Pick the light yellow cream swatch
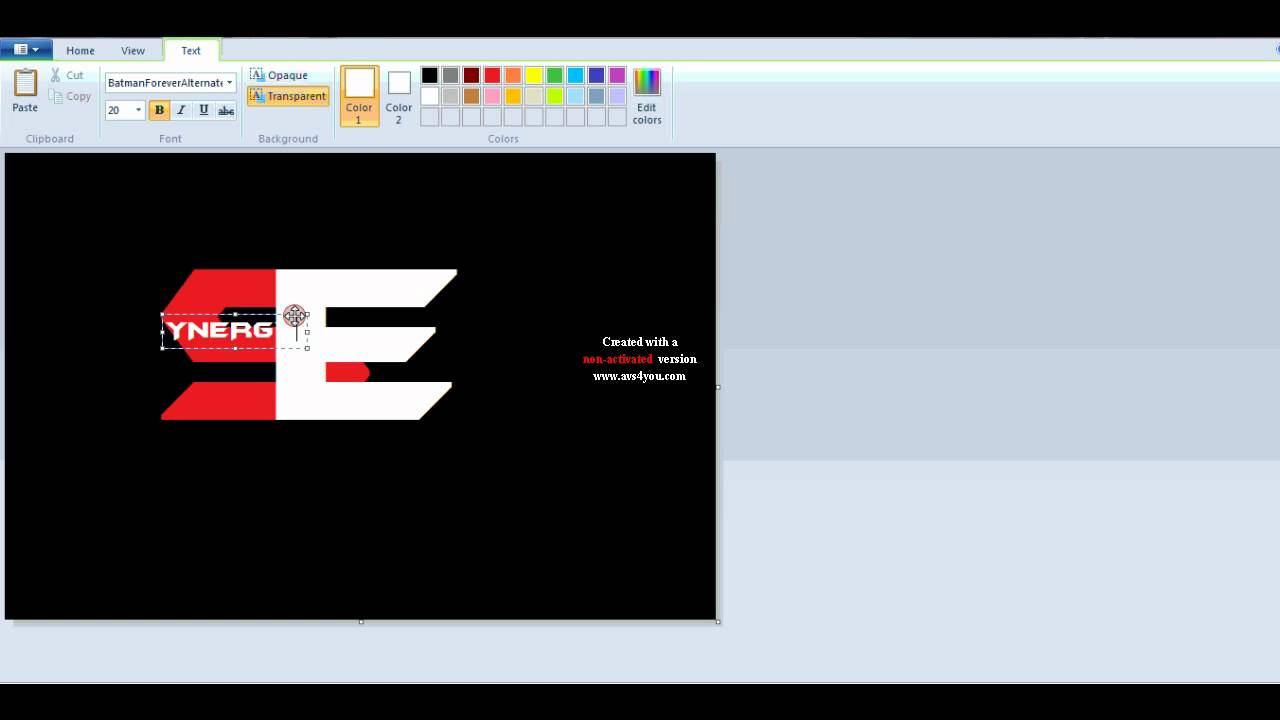Image resolution: width=1280 pixels, height=720 pixels. (x=534, y=96)
